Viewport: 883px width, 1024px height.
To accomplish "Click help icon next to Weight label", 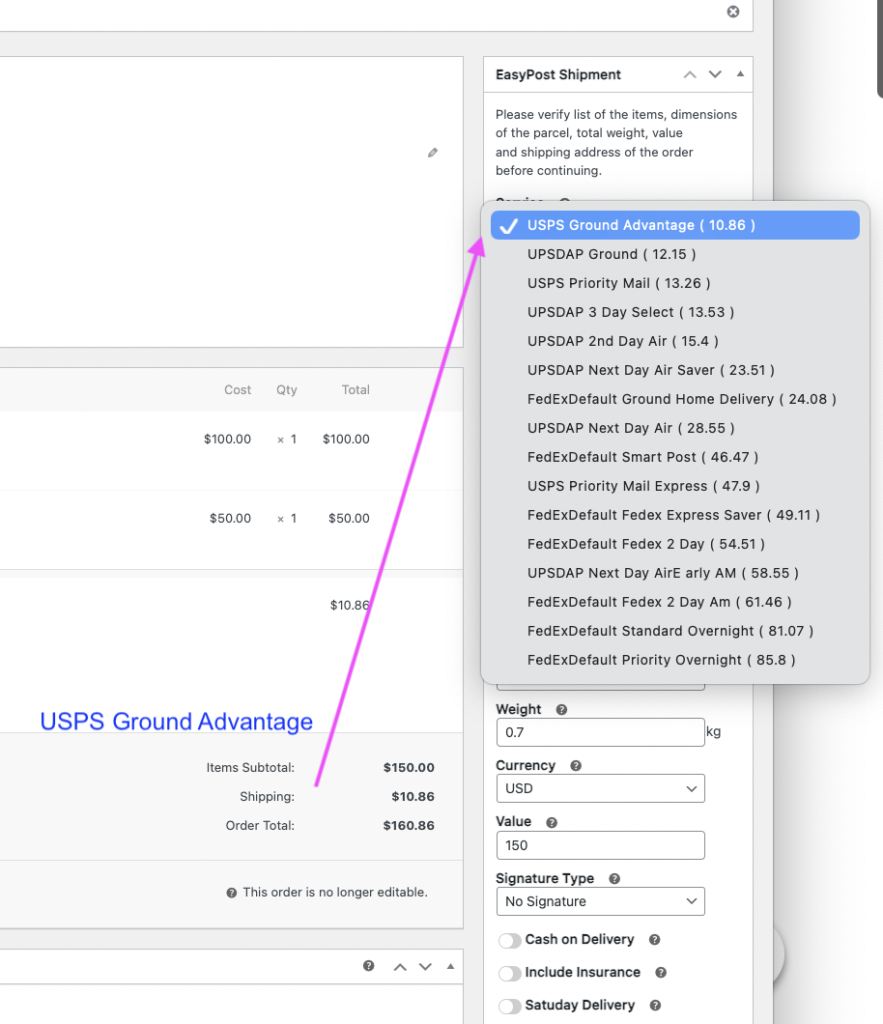I will coord(561,710).
